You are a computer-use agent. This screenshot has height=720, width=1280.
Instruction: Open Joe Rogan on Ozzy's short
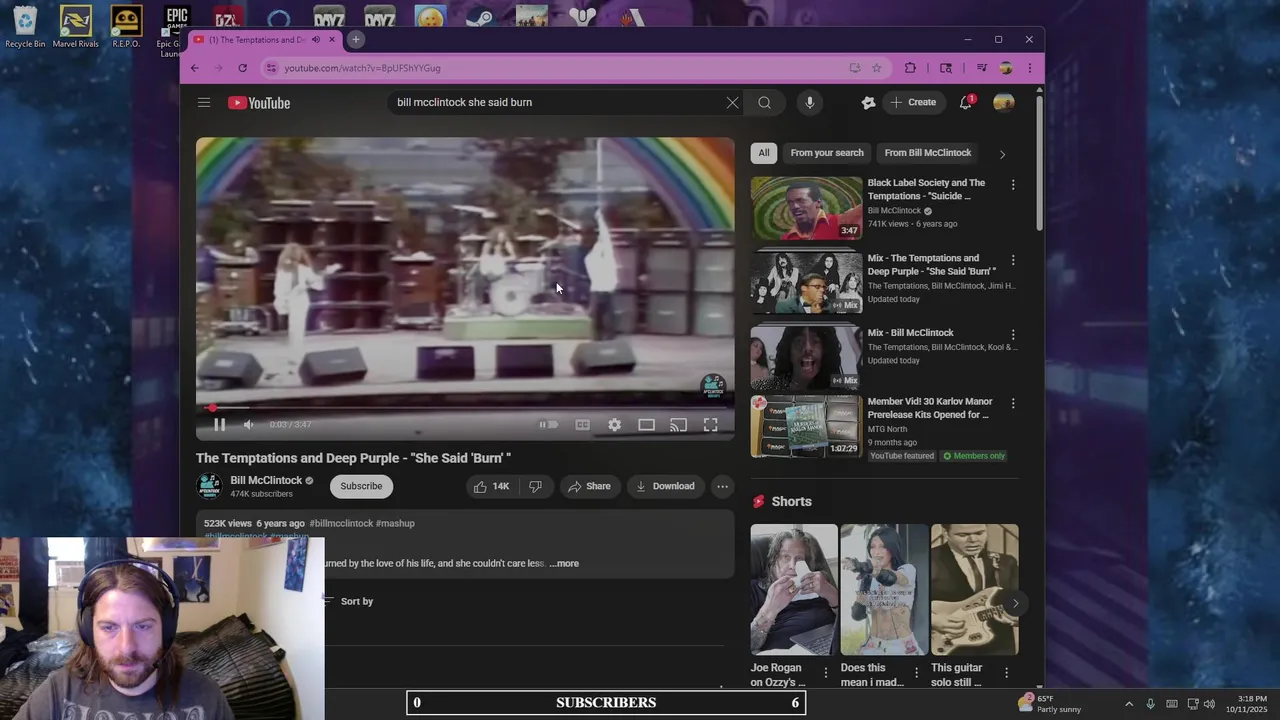pyautogui.click(x=794, y=589)
